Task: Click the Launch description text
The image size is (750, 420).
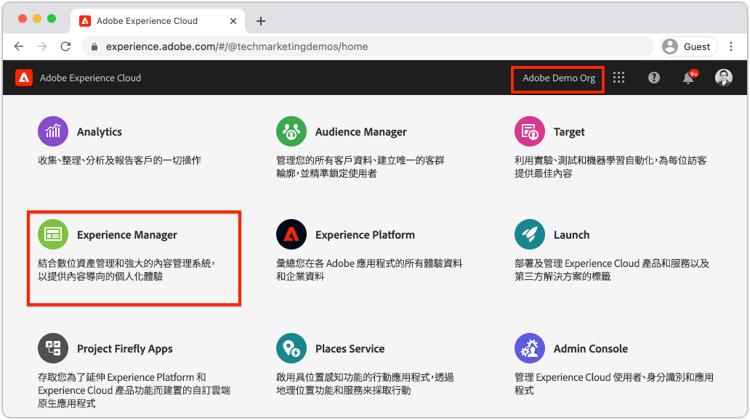Action: (x=612, y=270)
